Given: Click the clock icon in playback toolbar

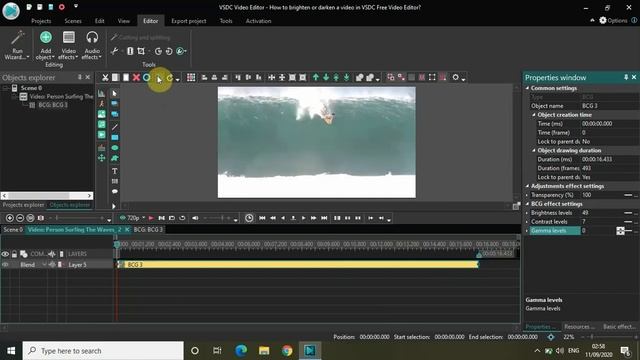Looking at the screenshot, I should pyautogui.click(x=249, y=218).
